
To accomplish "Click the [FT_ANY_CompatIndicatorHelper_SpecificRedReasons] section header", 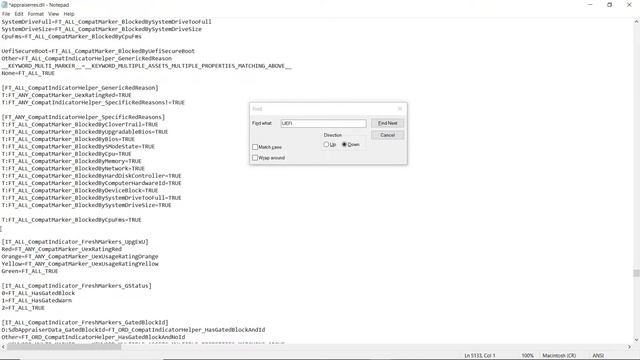I will [83, 117].
